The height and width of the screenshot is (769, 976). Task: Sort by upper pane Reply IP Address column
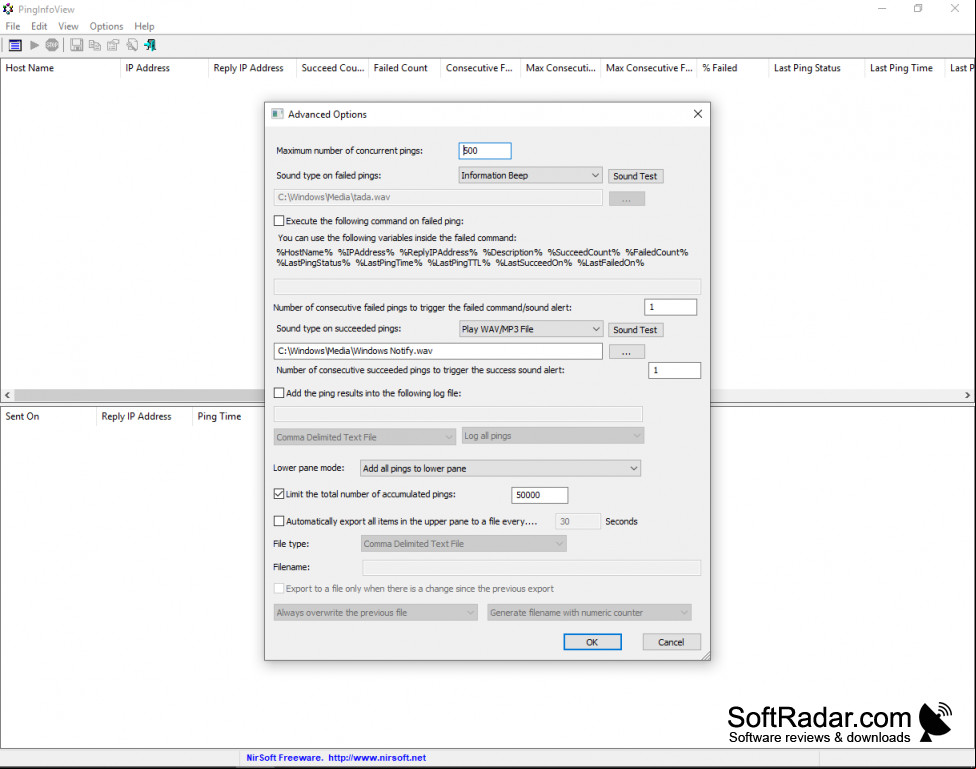252,68
